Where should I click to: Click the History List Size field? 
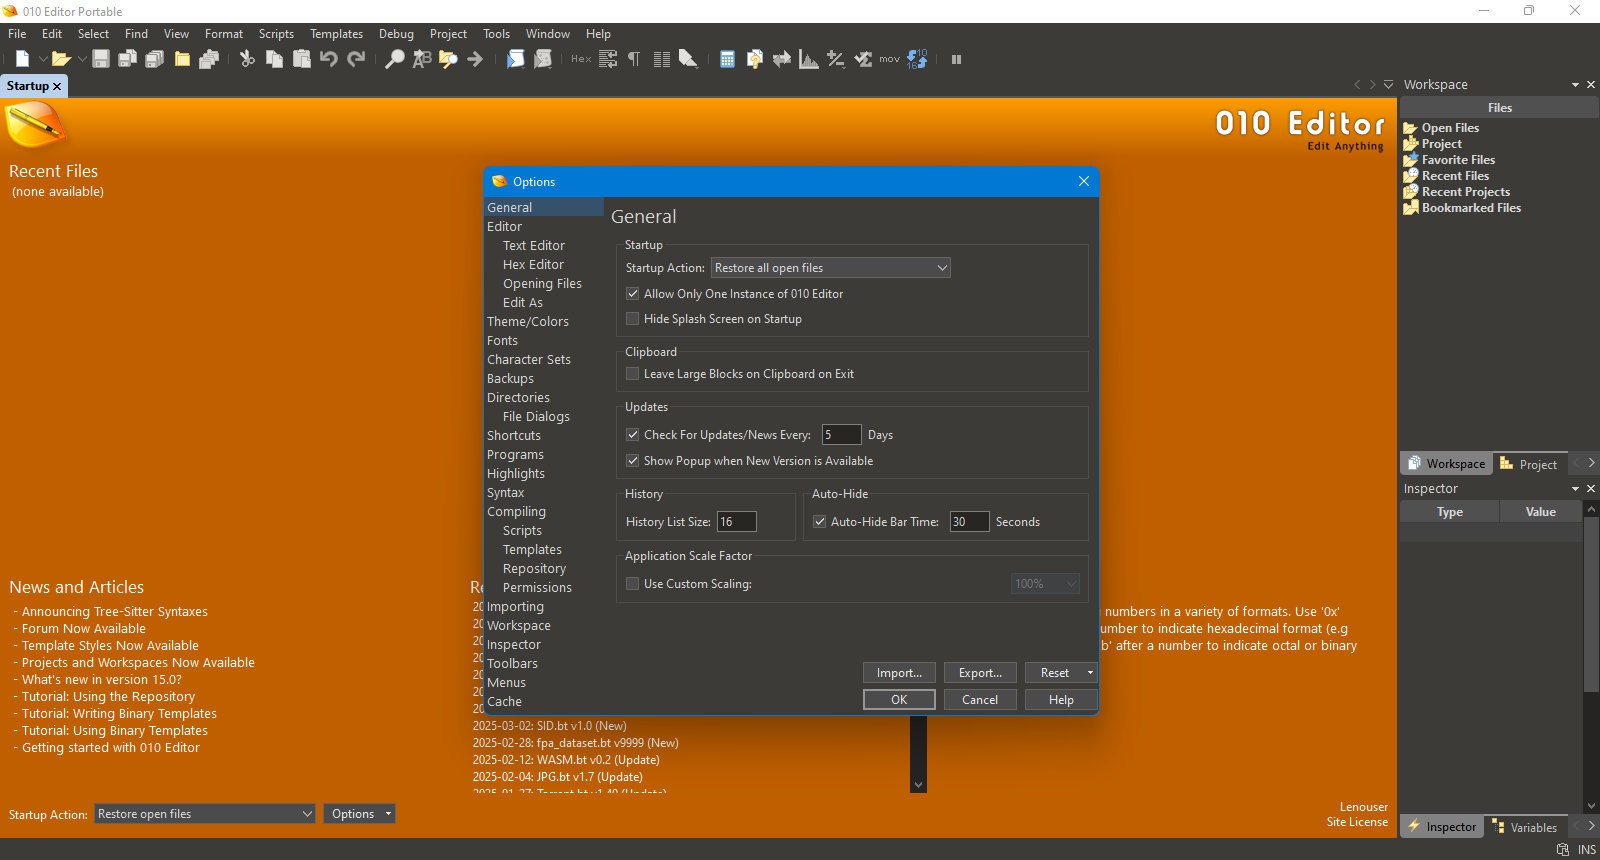pos(737,522)
